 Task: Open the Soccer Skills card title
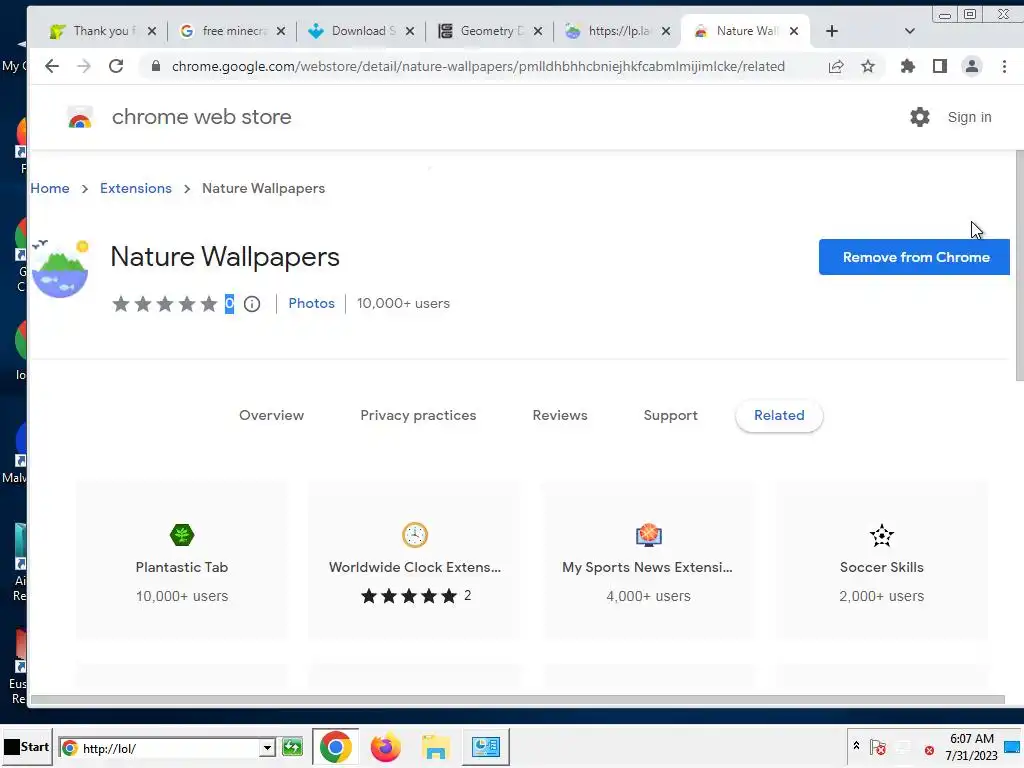click(x=882, y=568)
